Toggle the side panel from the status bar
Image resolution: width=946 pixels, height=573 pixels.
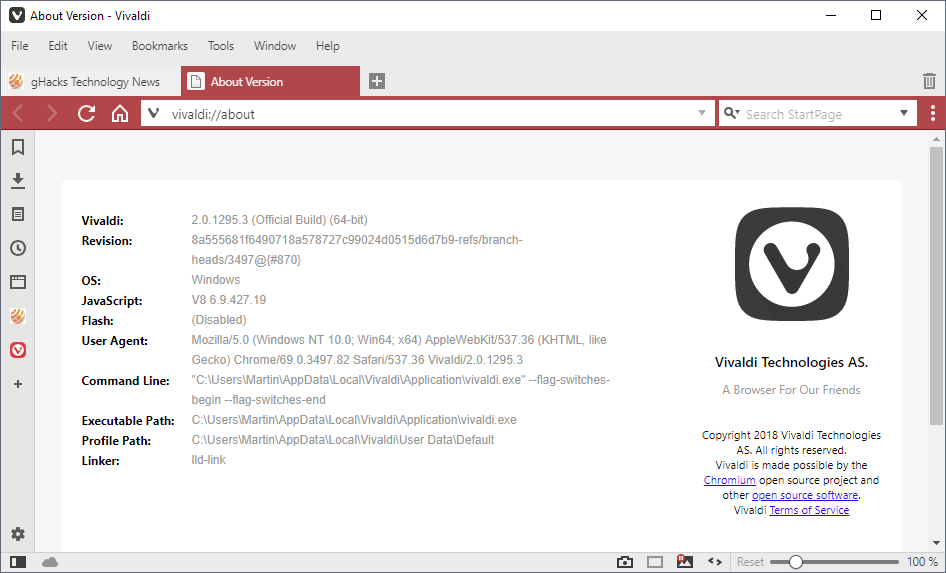pos(18,562)
